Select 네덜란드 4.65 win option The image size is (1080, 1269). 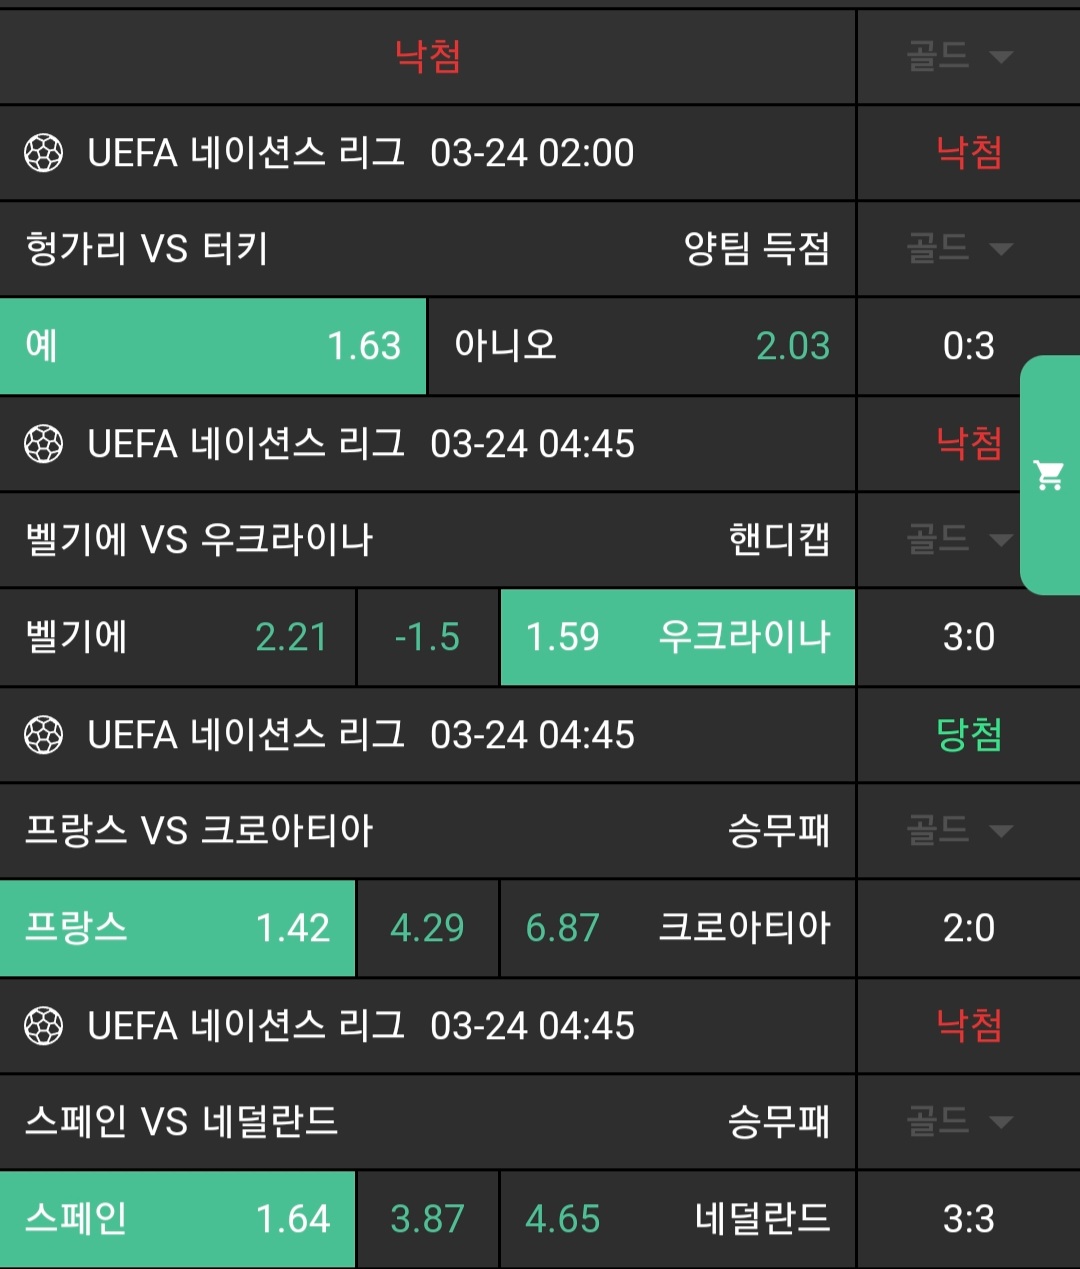pos(677,1219)
